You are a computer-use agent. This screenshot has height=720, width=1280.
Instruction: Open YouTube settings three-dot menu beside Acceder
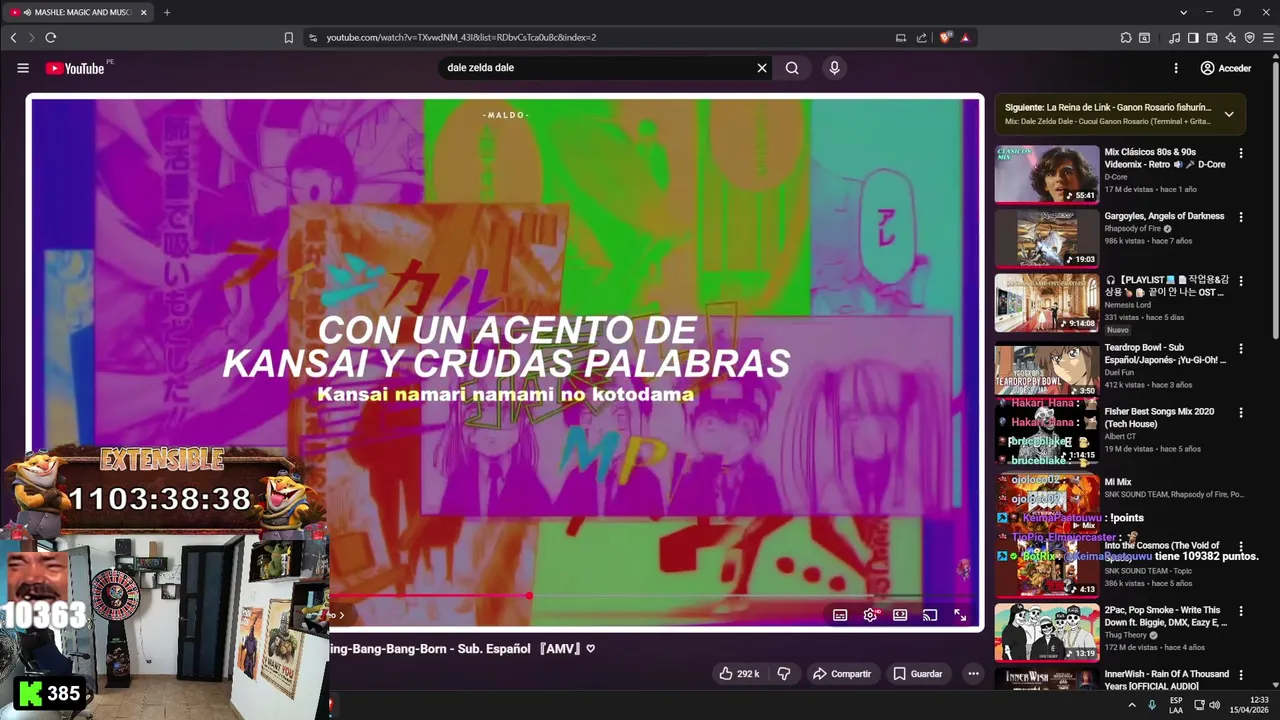point(1176,68)
